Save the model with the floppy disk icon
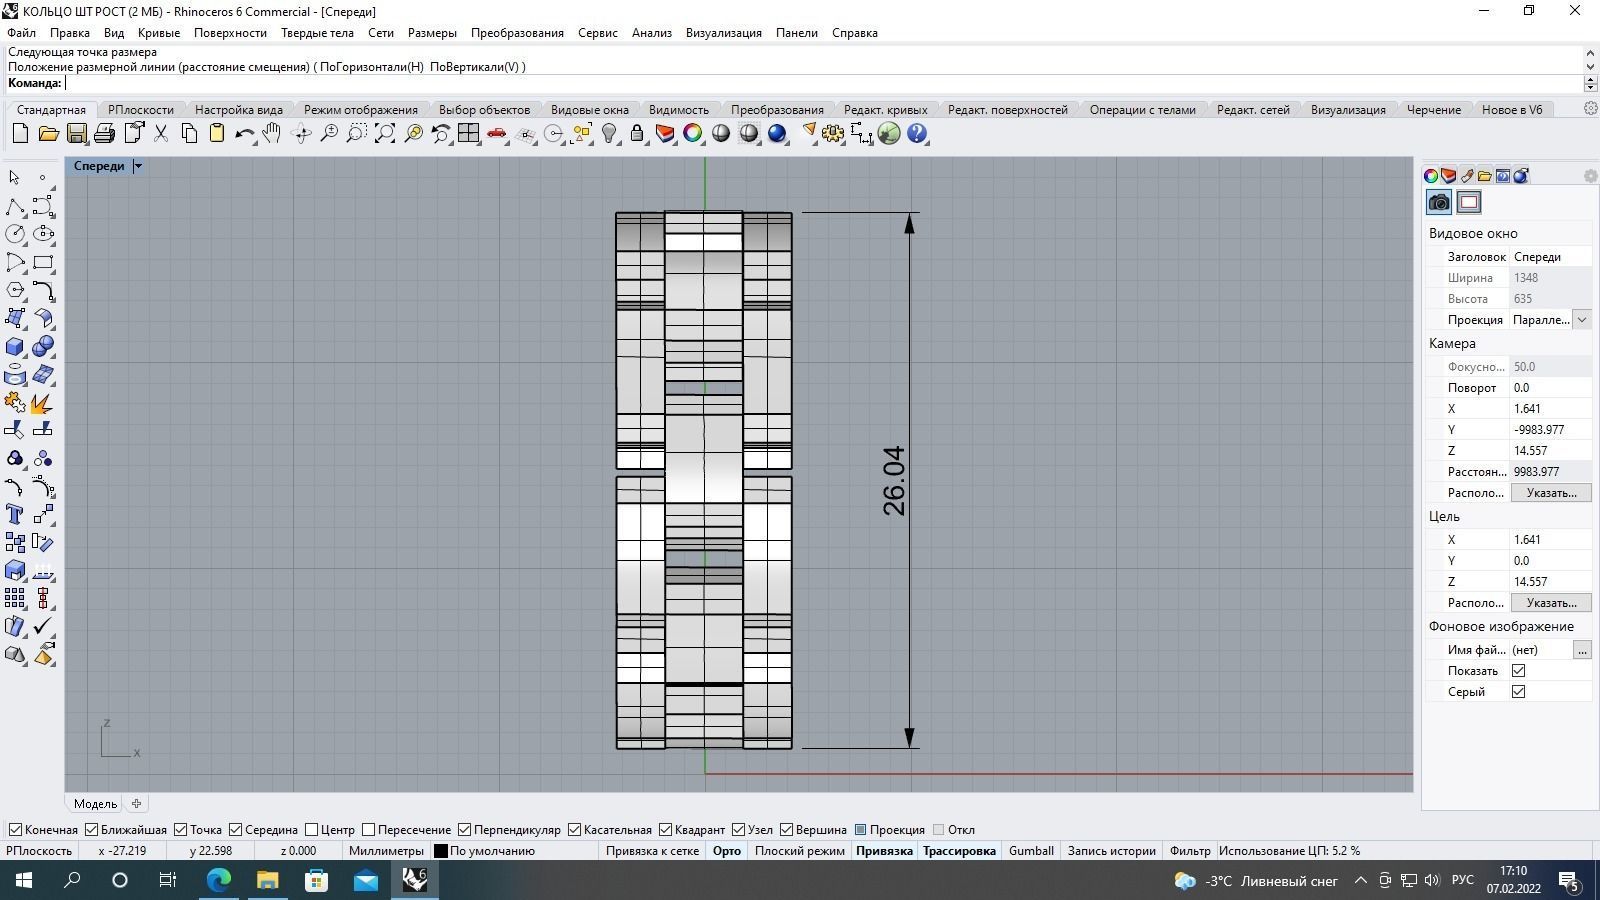The image size is (1600, 900). [x=76, y=133]
